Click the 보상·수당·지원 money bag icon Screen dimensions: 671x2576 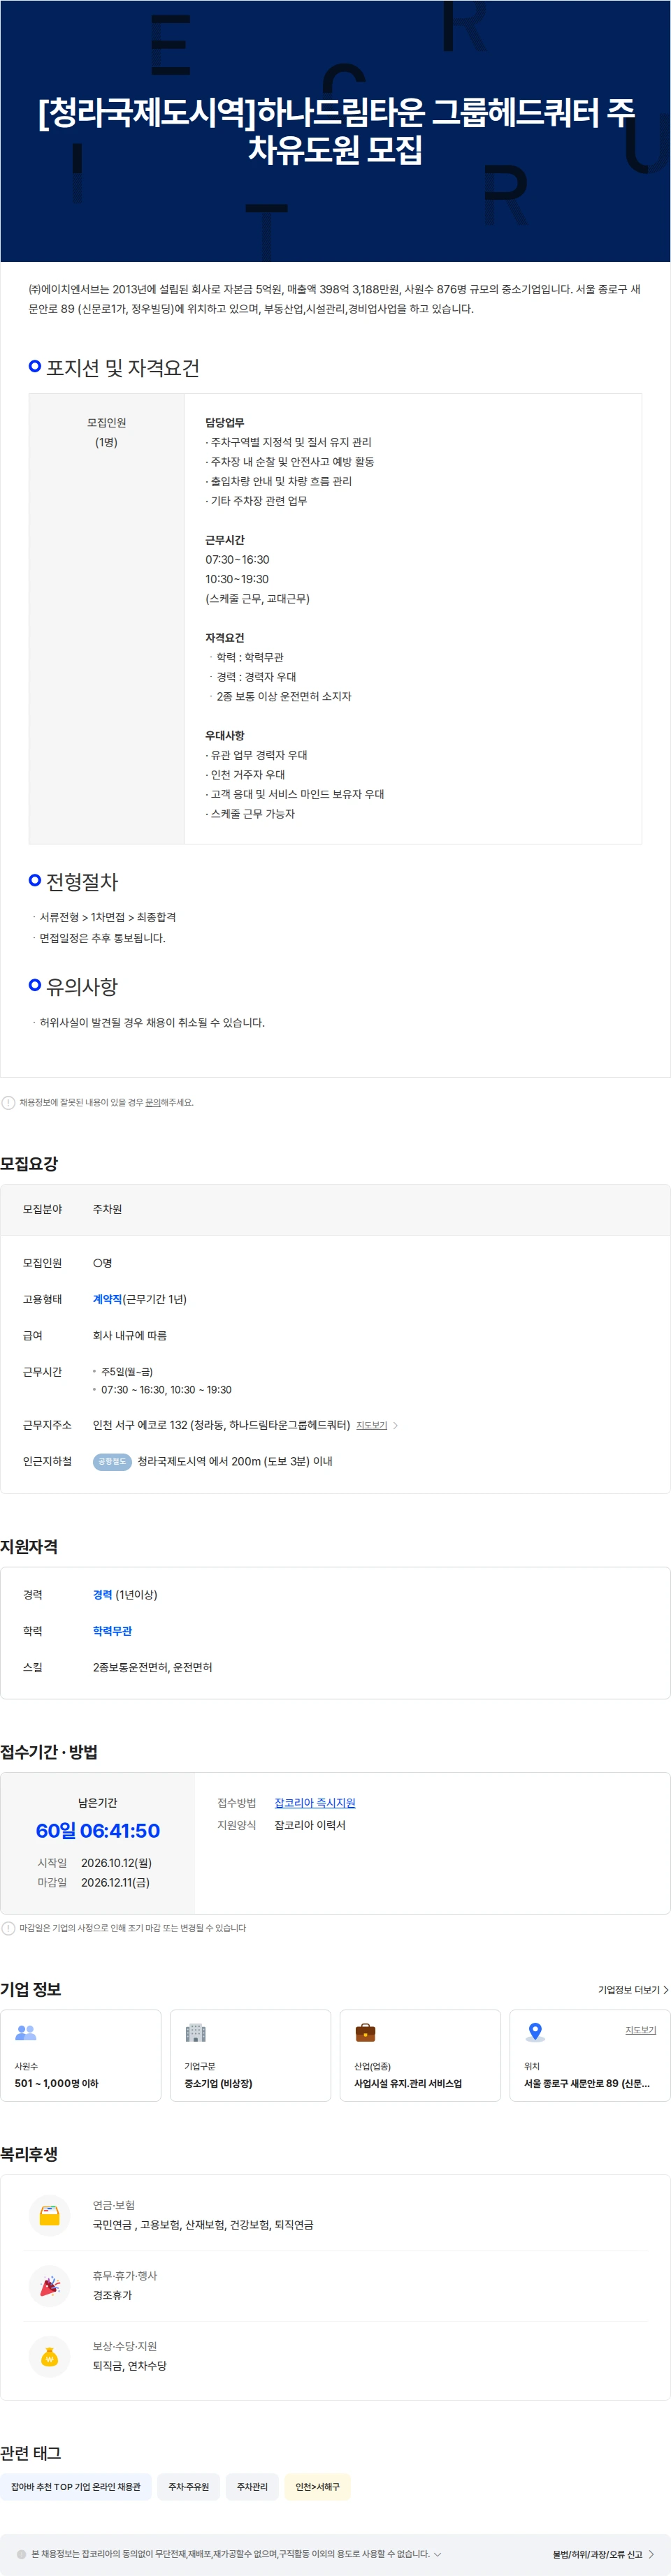click(49, 2356)
